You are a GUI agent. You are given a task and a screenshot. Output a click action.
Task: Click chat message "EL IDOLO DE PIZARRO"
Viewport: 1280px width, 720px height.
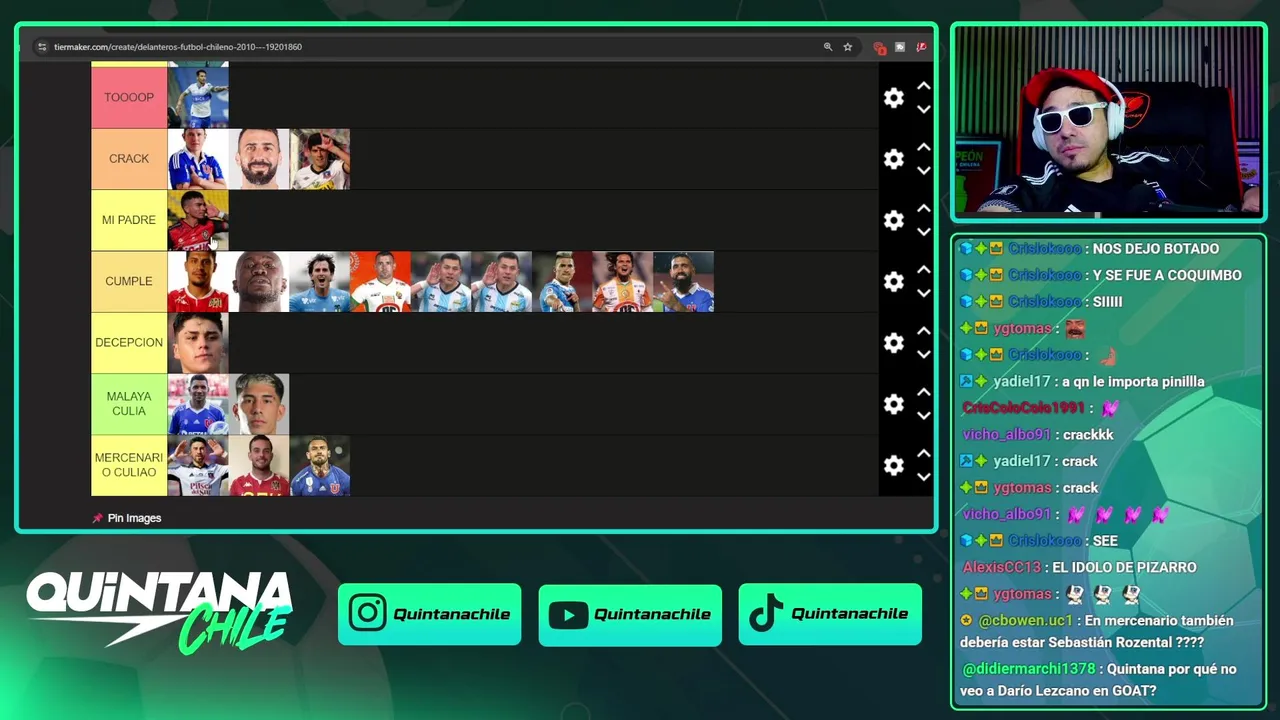[x=1124, y=567]
